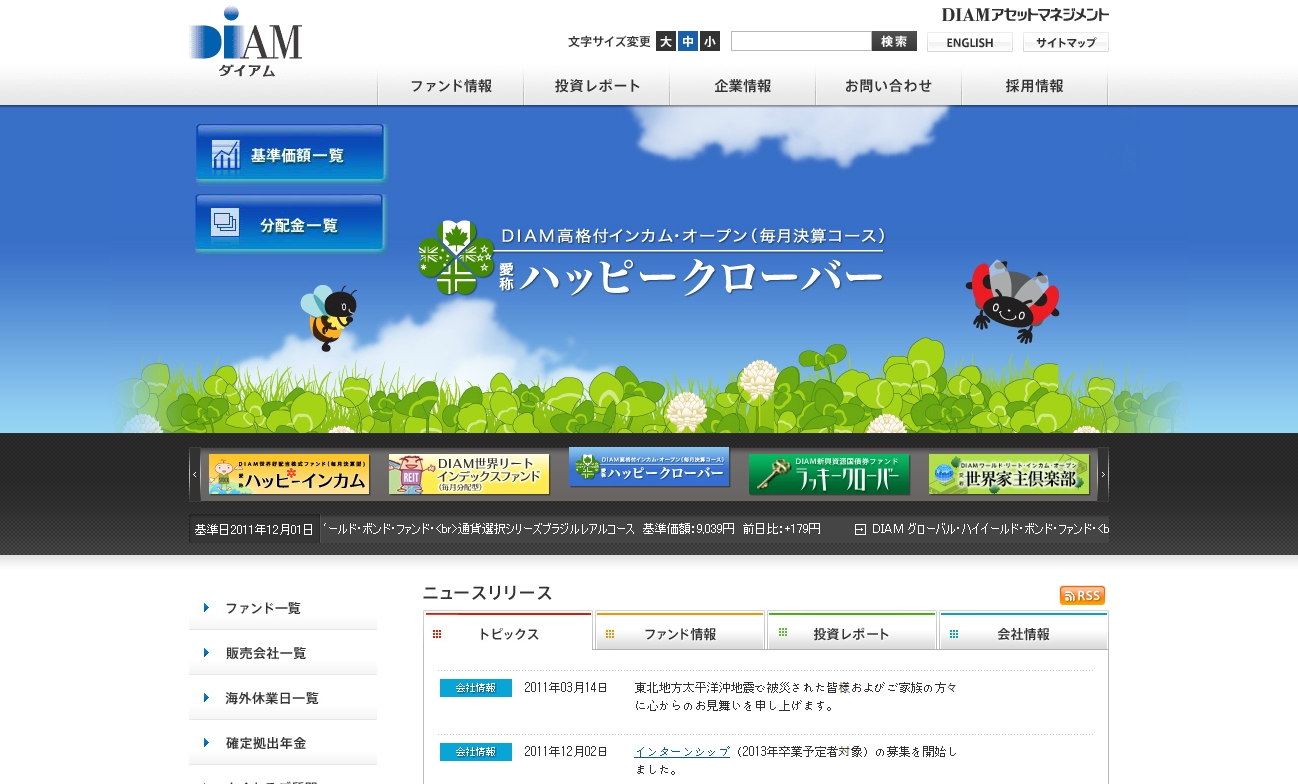Viewport: 1298px width, 784px height.
Task: Click the green dots icon on 投資レポート tab
Action: coord(783,632)
